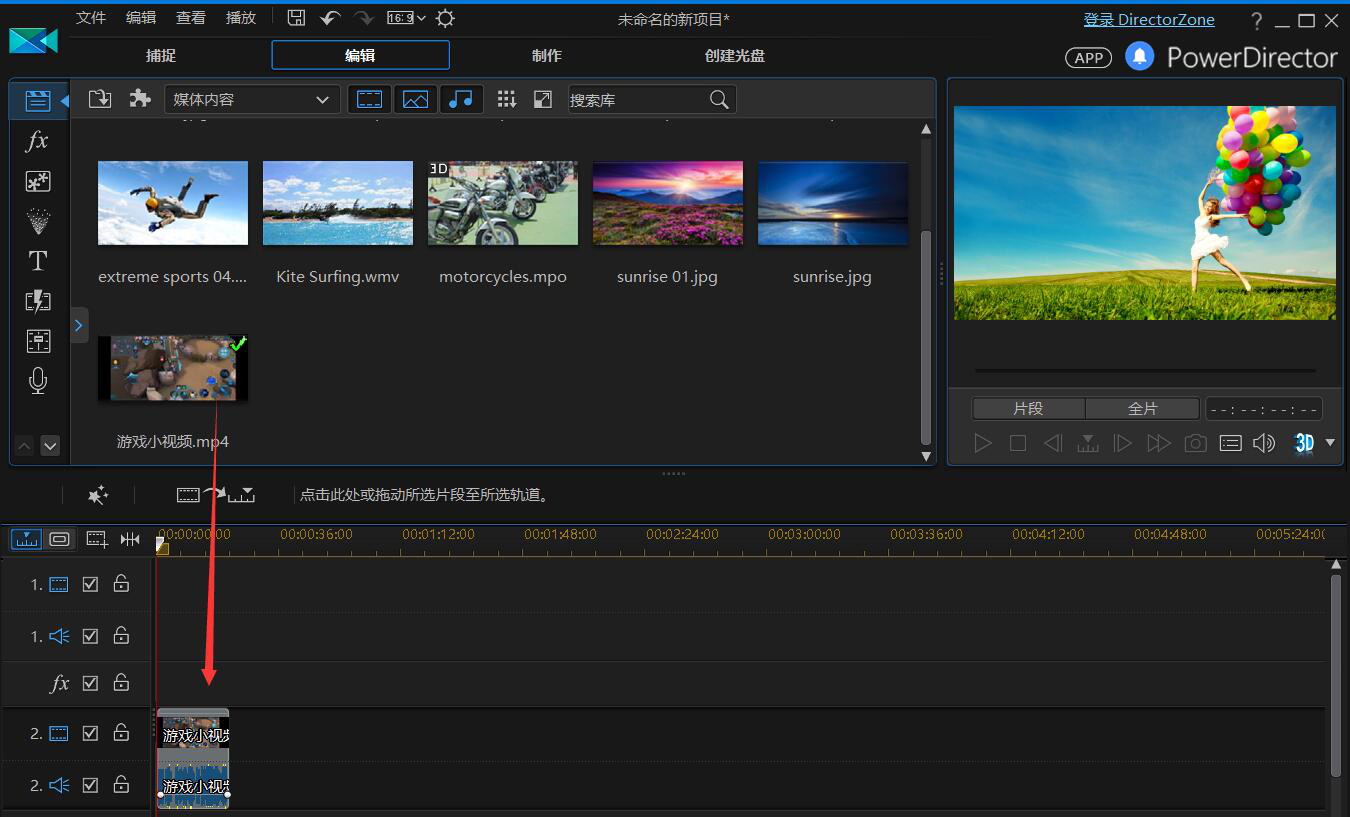Switch to the 制作 tab
Image resolution: width=1350 pixels, height=817 pixels.
click(x=546, y=56)
